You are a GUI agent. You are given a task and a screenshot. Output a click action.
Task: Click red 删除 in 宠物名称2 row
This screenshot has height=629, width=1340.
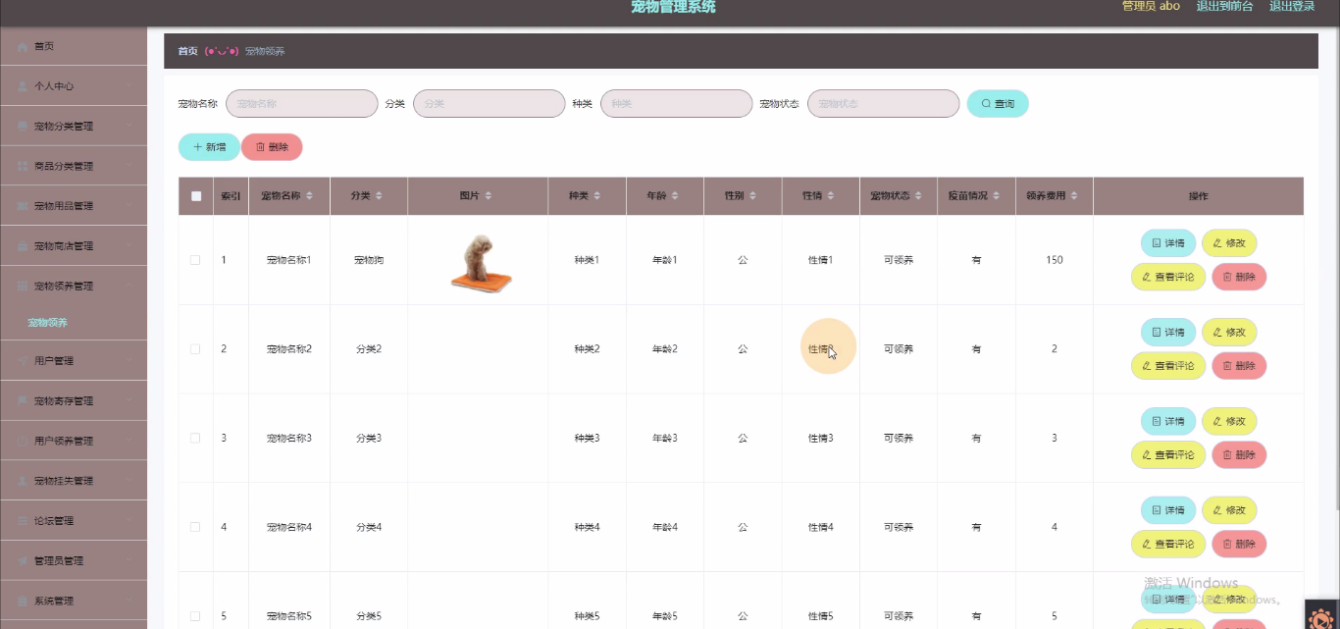click(1239, 366)
